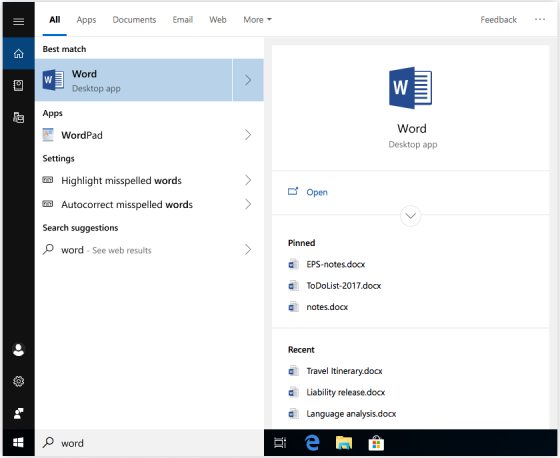The width and height of the screenshot is (560, 458).
Task: Switch to the Apps tab
Action: coord(86,20)
